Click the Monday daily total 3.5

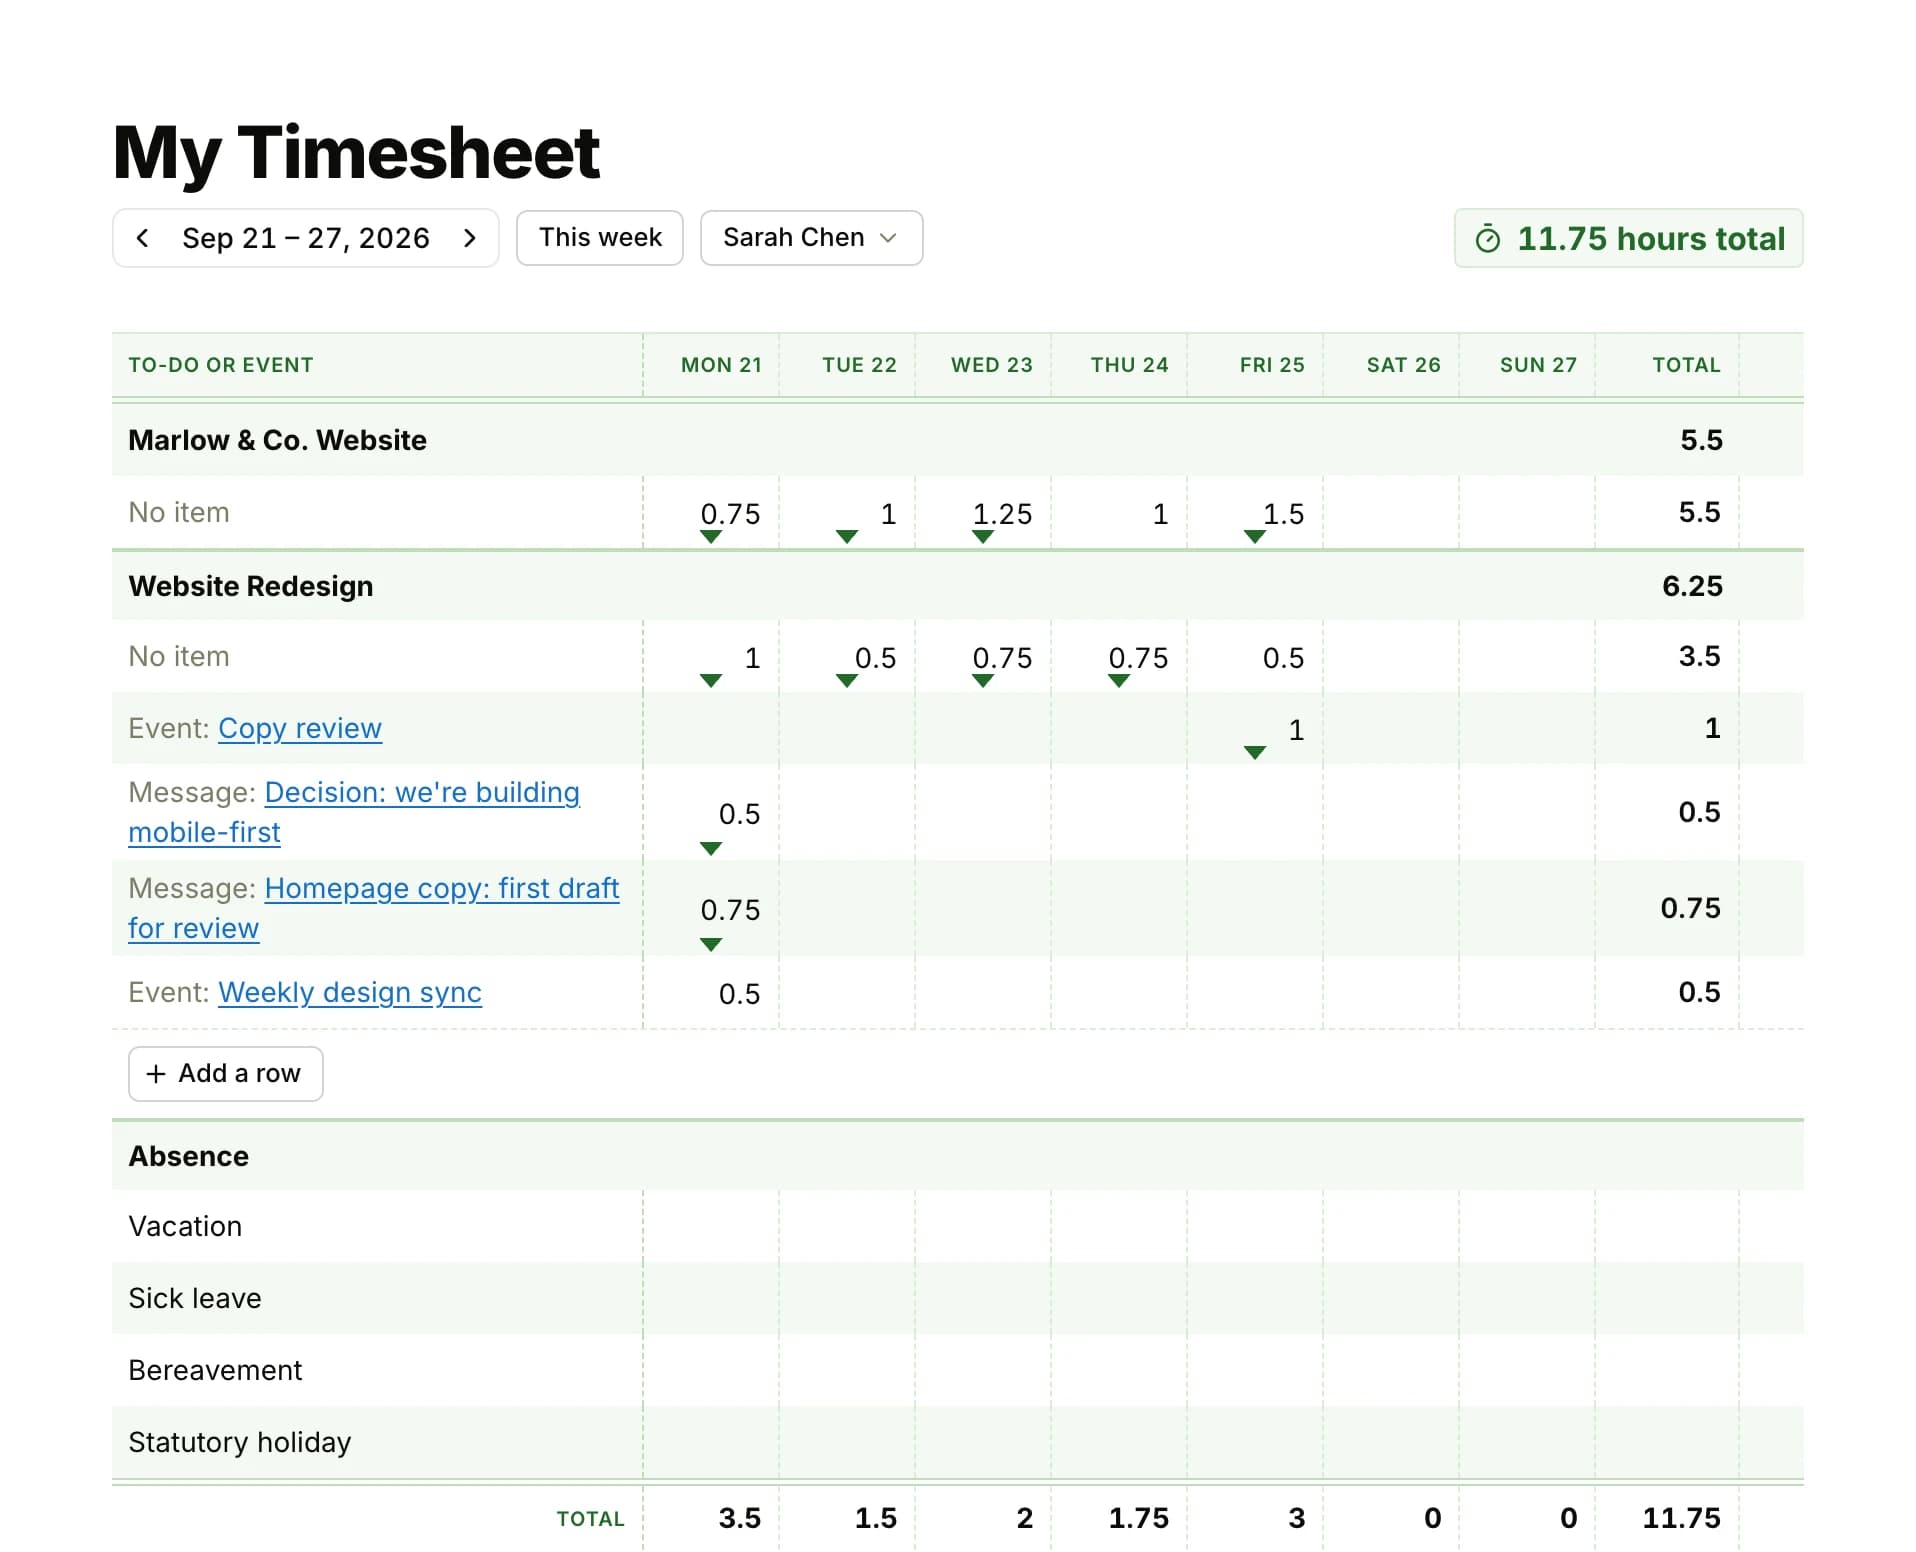point(739,1518)
